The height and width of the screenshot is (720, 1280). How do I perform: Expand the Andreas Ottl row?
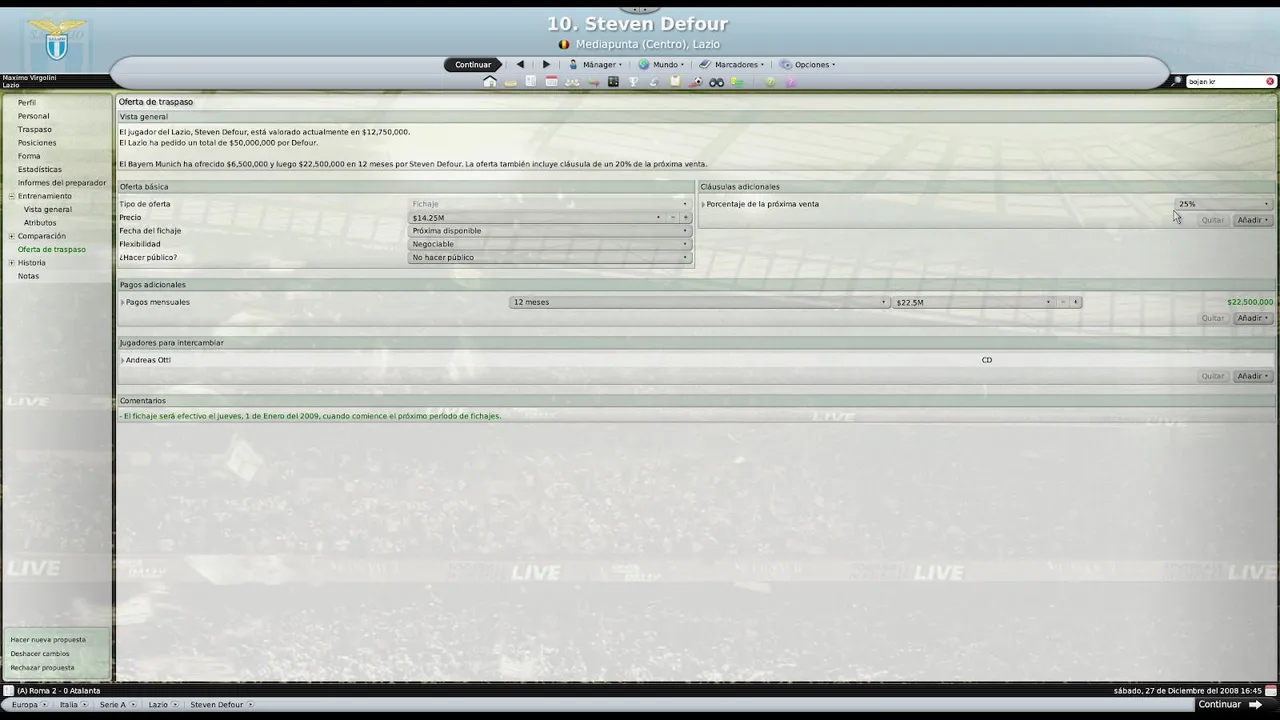tap(122, 360)
